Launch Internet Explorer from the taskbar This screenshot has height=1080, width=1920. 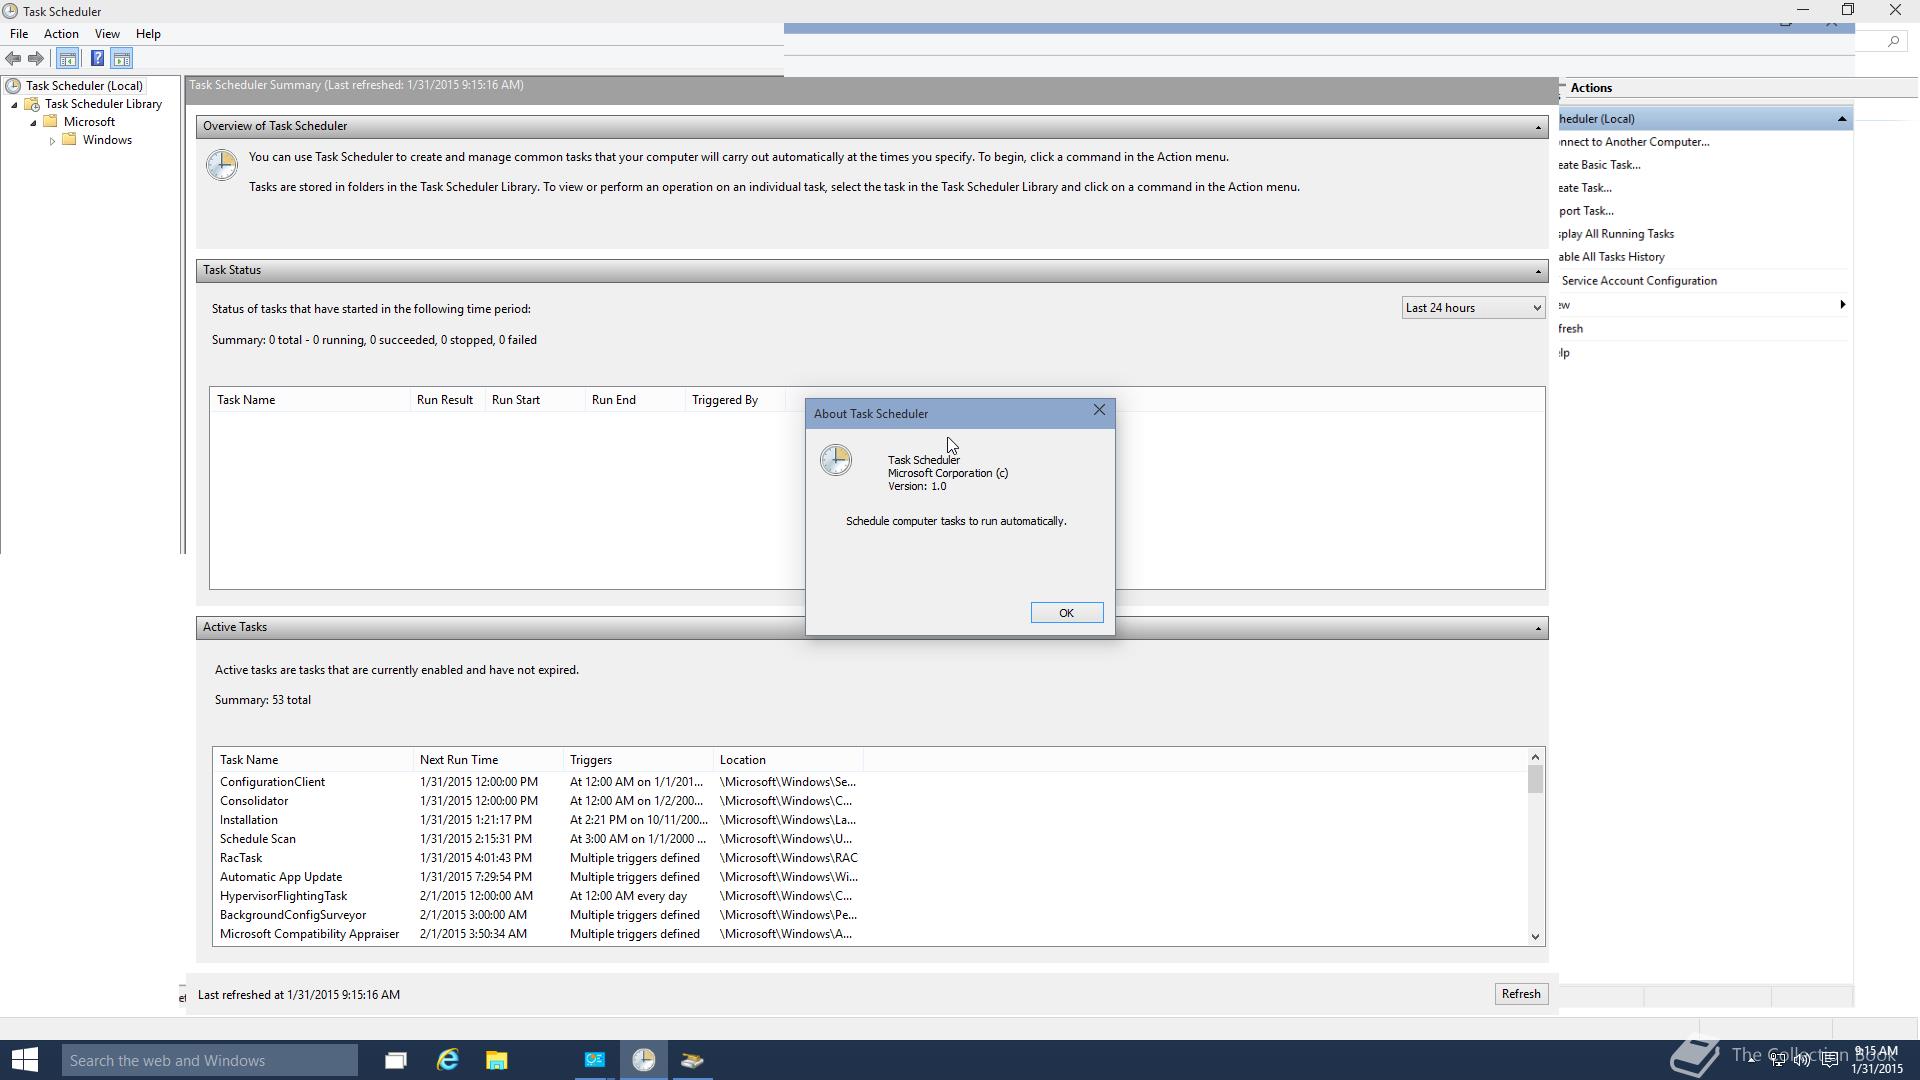click(447, 1060)
